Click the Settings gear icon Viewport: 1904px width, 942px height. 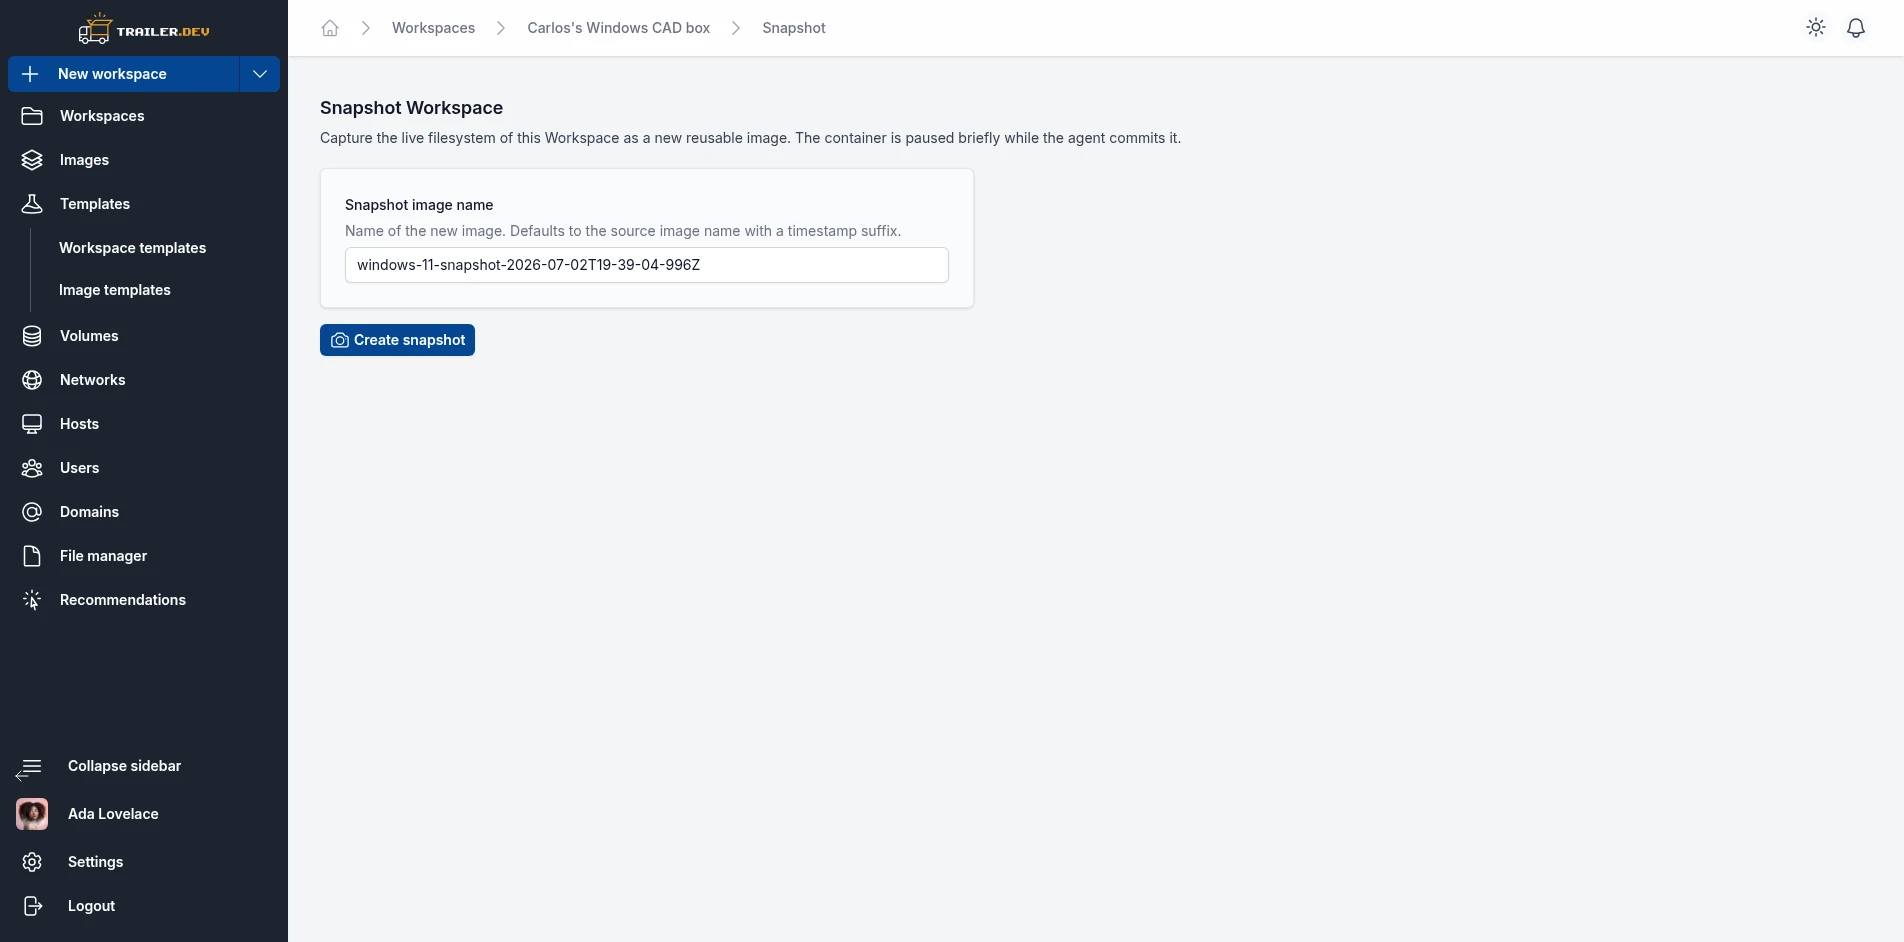tap(32, 862)
